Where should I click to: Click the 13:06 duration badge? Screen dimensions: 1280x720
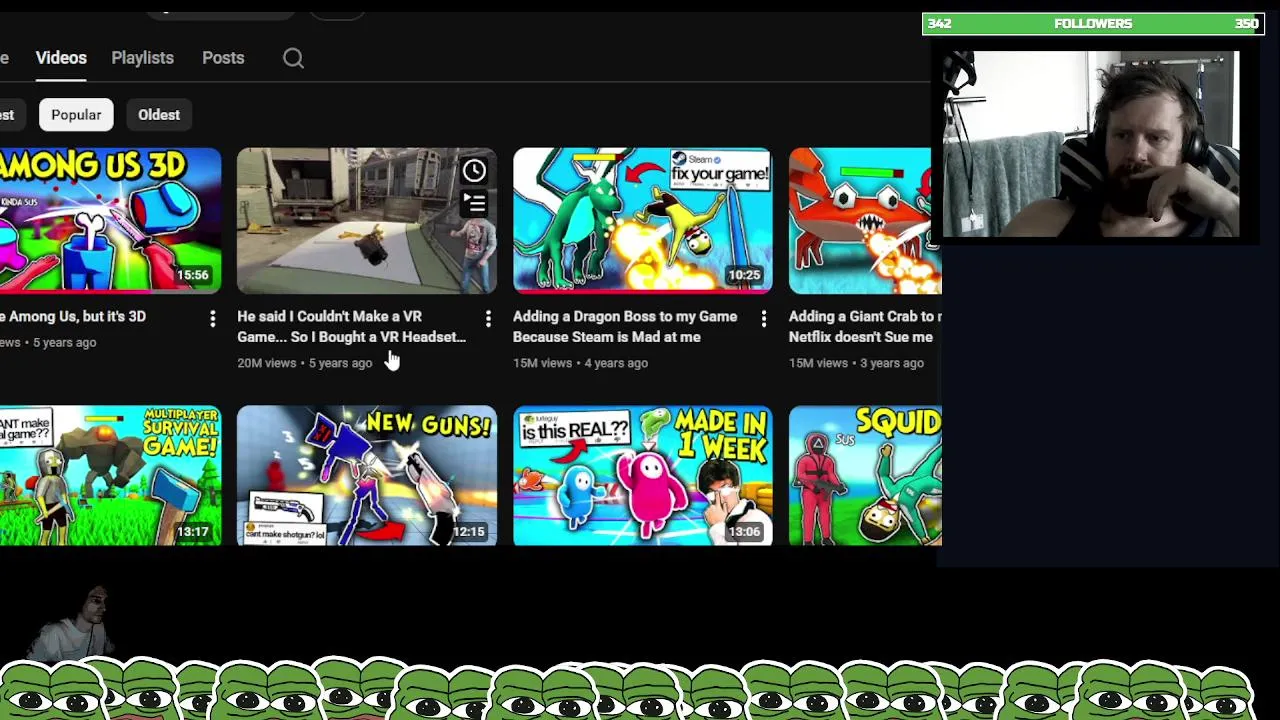[x=744, y=532]
